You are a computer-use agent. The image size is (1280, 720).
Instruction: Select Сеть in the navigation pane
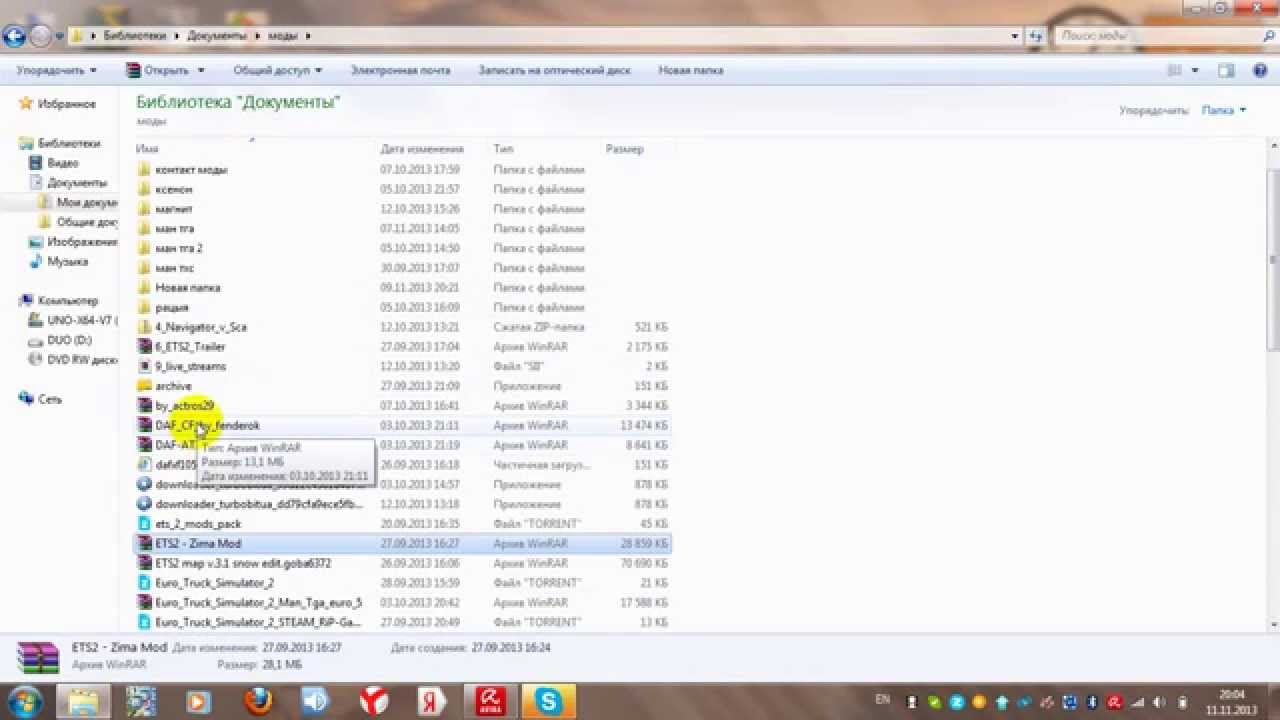coord(50,399)
